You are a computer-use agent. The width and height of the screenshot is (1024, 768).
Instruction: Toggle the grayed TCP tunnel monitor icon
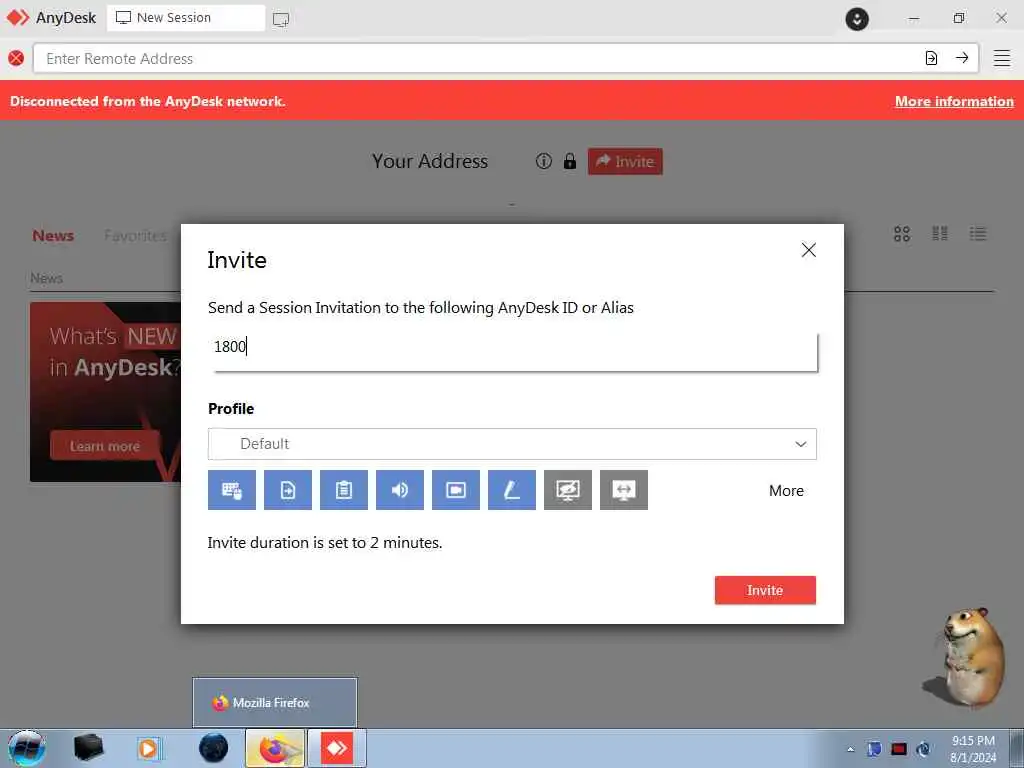[x=624, y=490]
